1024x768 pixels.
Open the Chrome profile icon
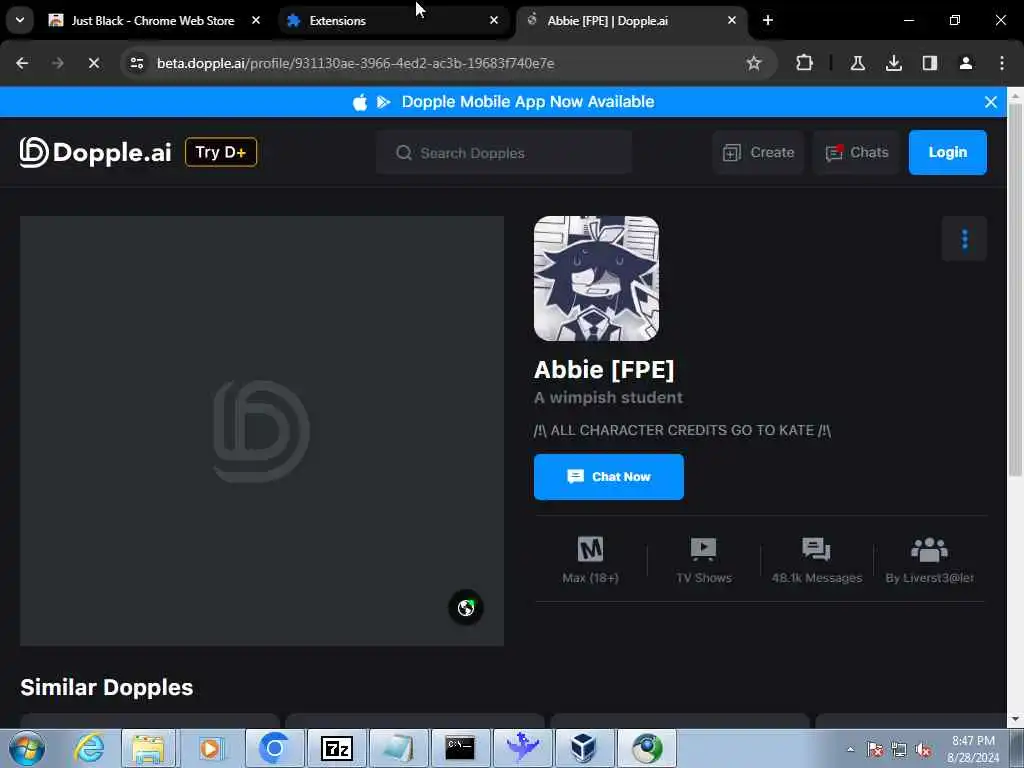coord(965,63)
